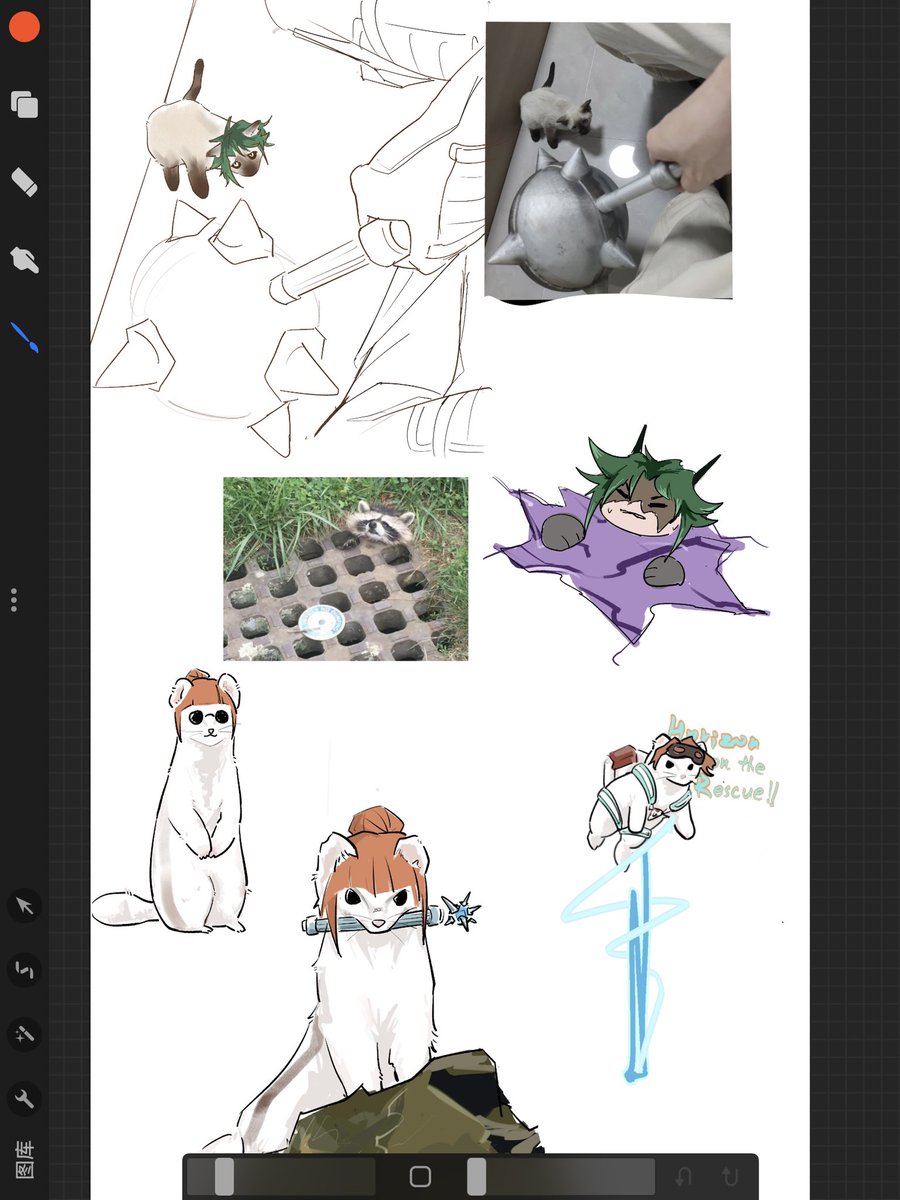Image resolution: width=900 pixels, height=1200 pixels.
Task: Click the raccoon reference photo
Action: point(345,569)
